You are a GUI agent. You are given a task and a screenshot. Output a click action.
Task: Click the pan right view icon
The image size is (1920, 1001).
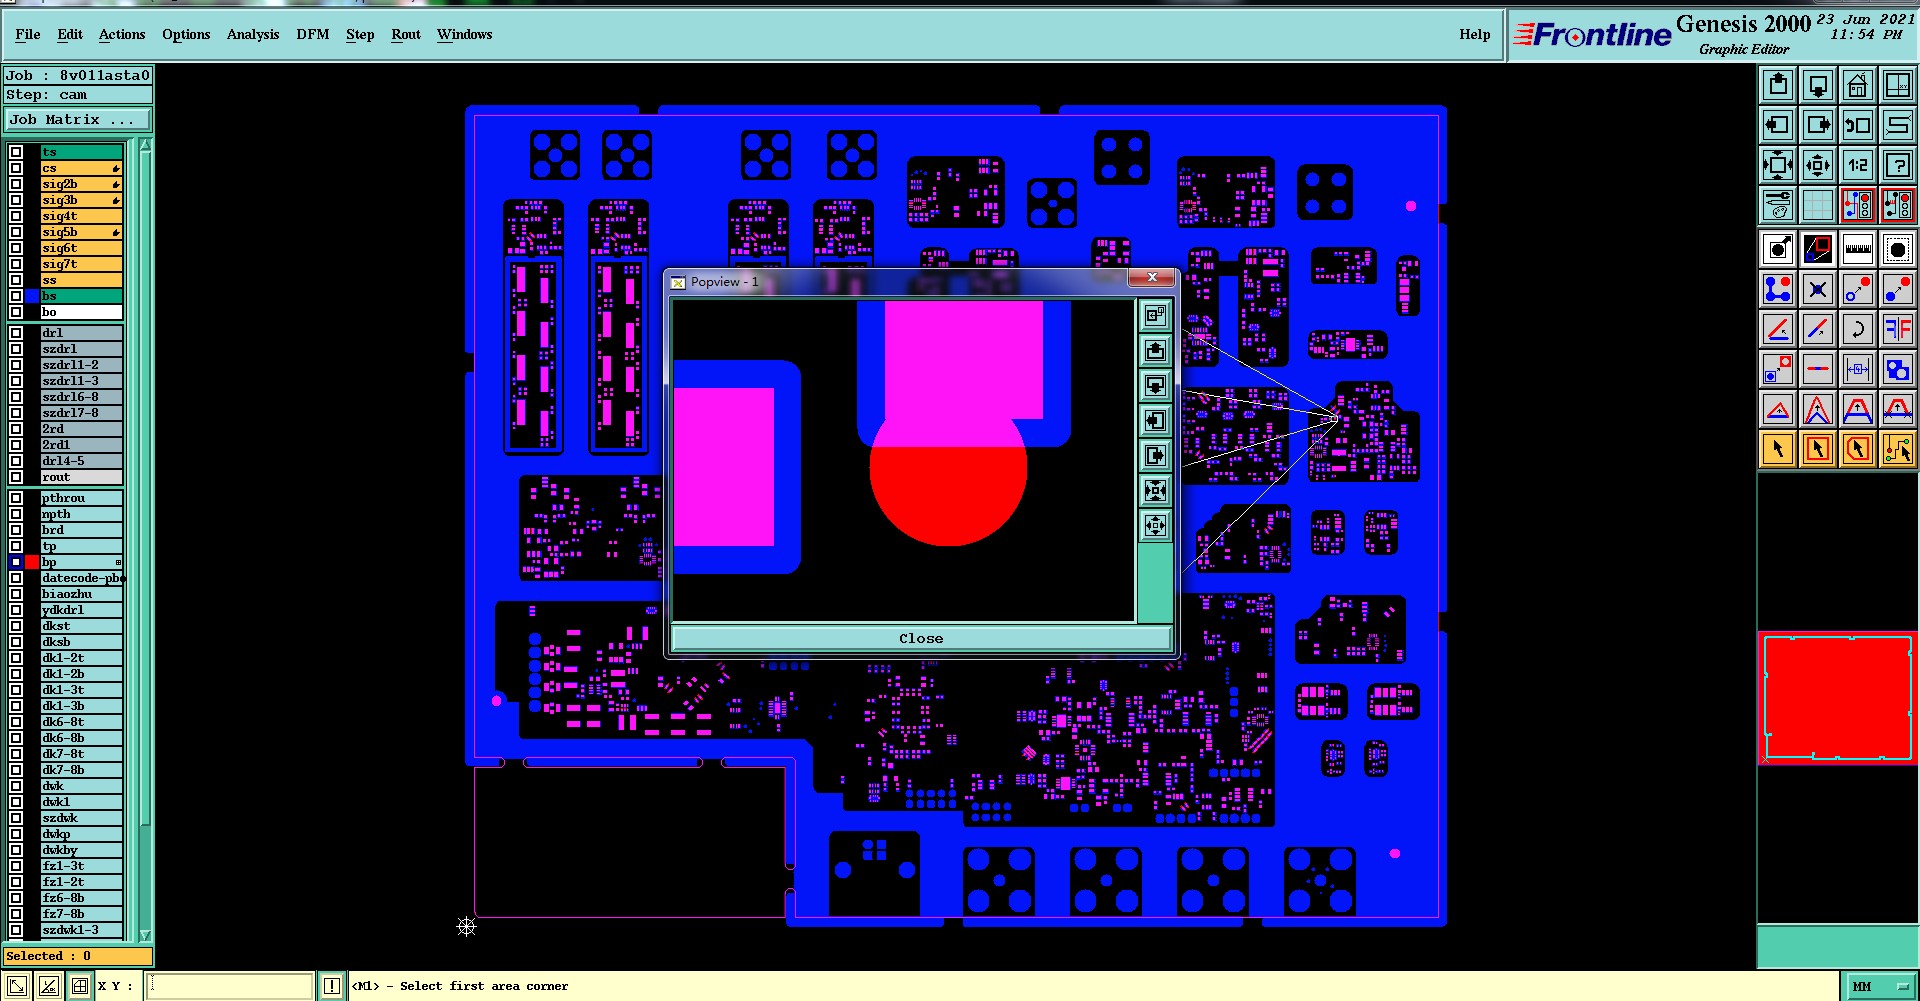1818,125
